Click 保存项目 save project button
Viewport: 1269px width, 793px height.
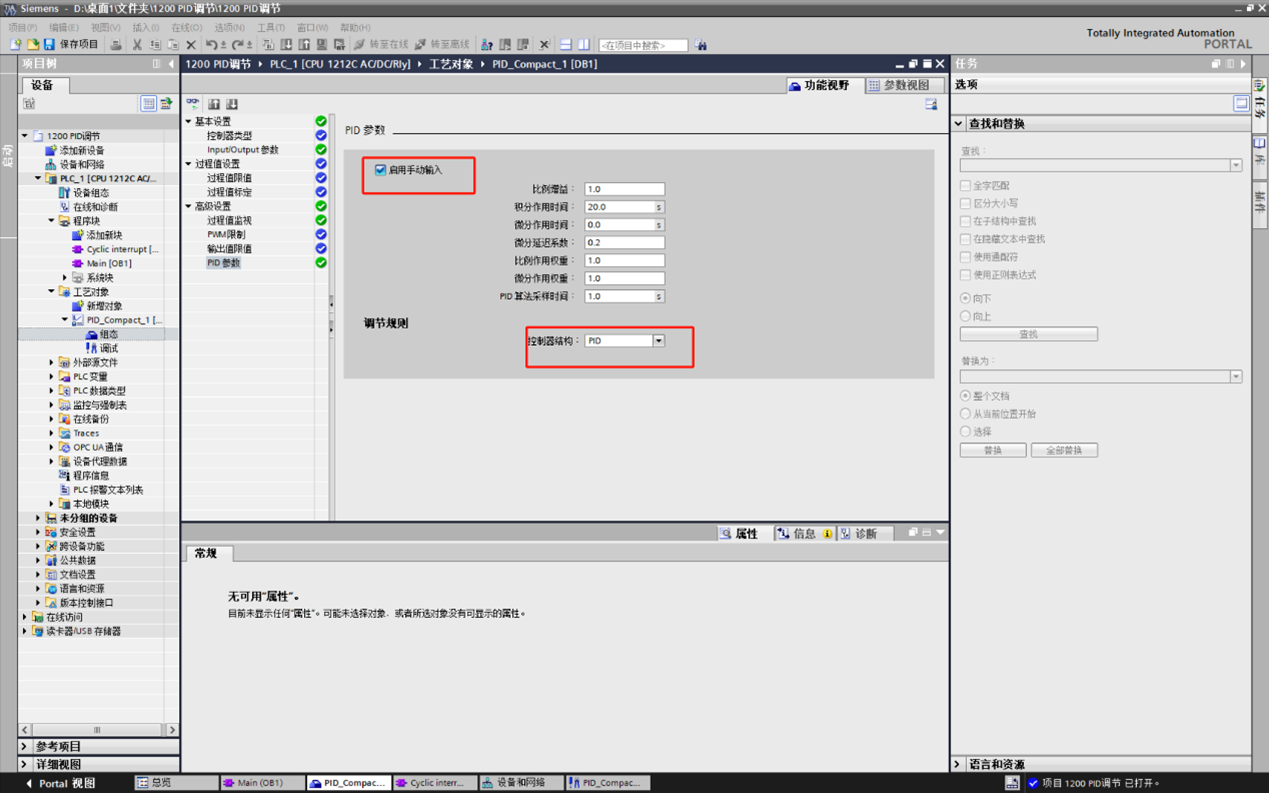click(x=70, y=45)
